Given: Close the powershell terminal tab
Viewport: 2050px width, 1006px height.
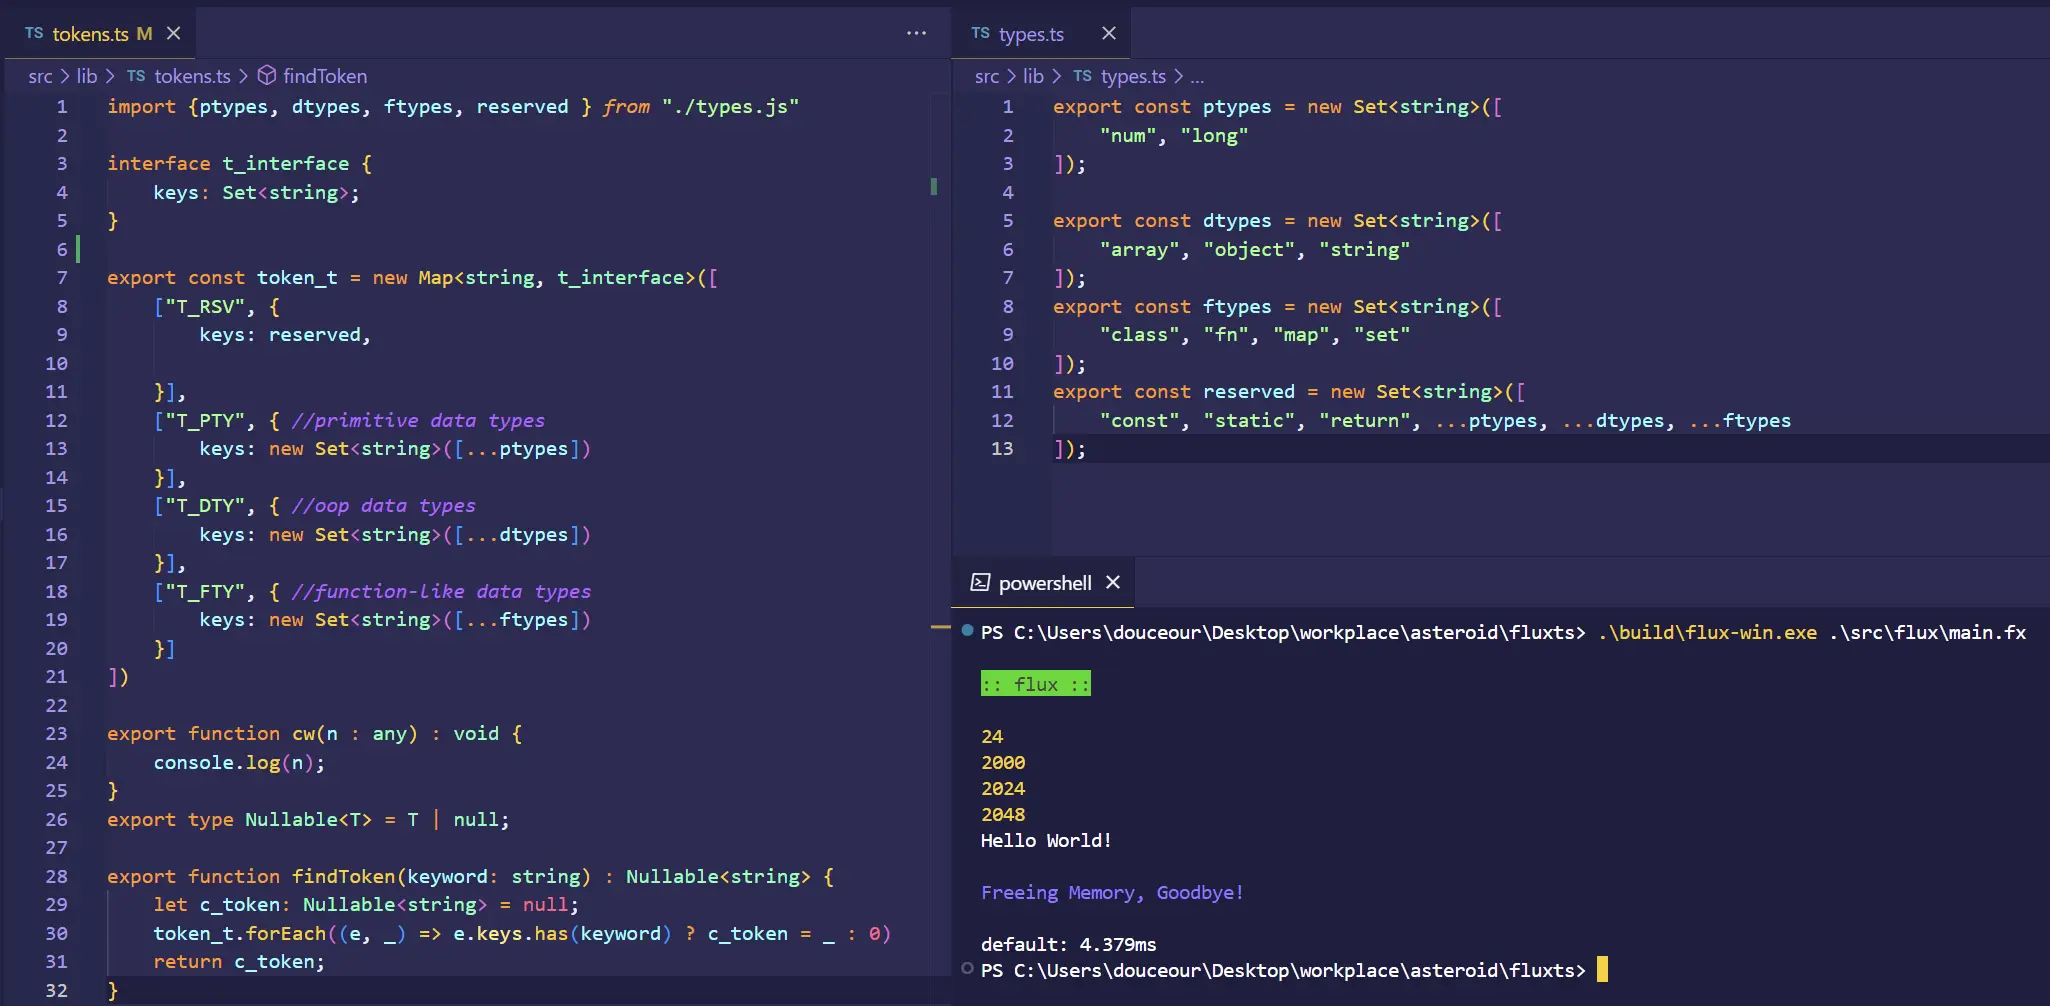Looking at the screenshot, I should (1113, 582).
